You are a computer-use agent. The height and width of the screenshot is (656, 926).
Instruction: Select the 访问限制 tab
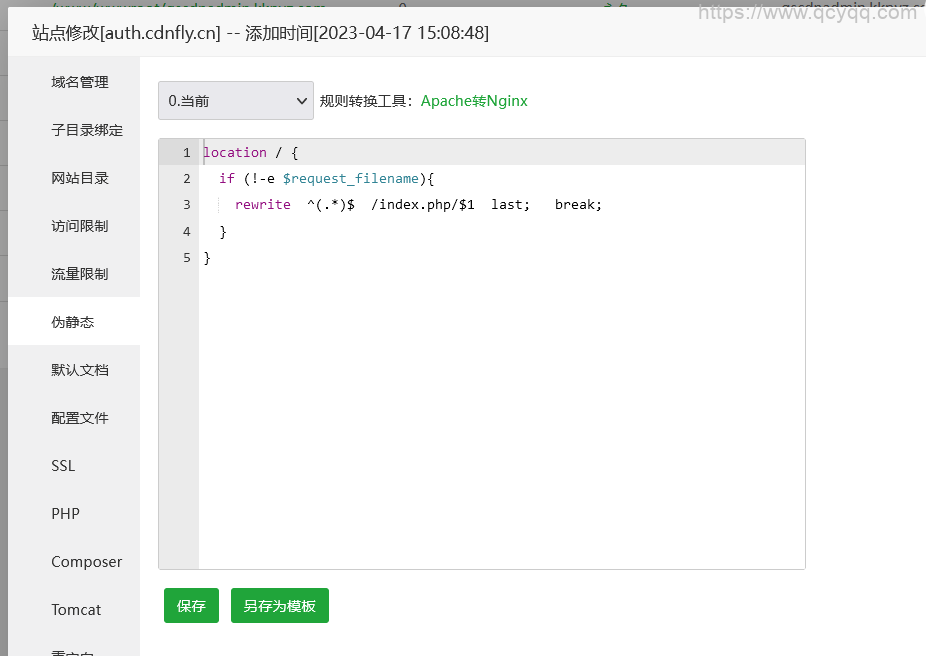tap(80, 226)
